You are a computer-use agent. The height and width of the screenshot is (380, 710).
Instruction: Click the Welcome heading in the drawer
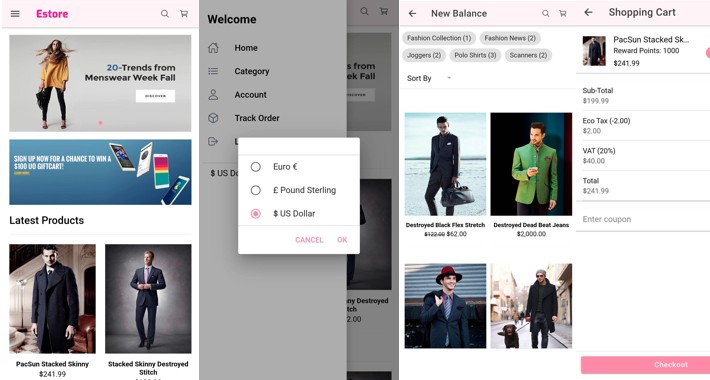(x=232, y=19)
